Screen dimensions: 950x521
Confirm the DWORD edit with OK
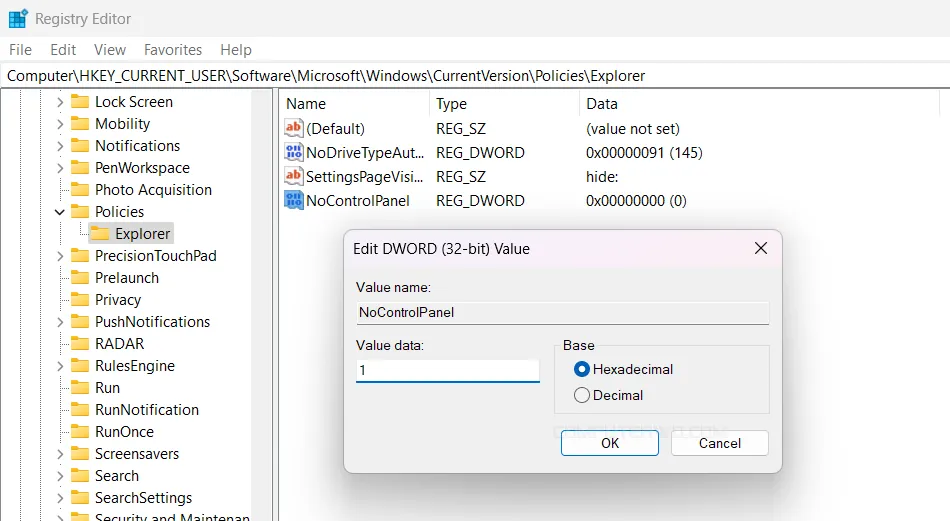pos(610,443)
